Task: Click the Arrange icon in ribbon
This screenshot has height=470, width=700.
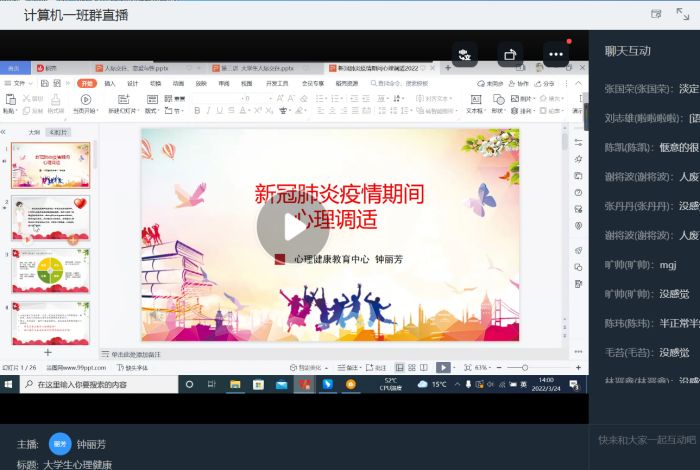Action: tap(514, 111)
